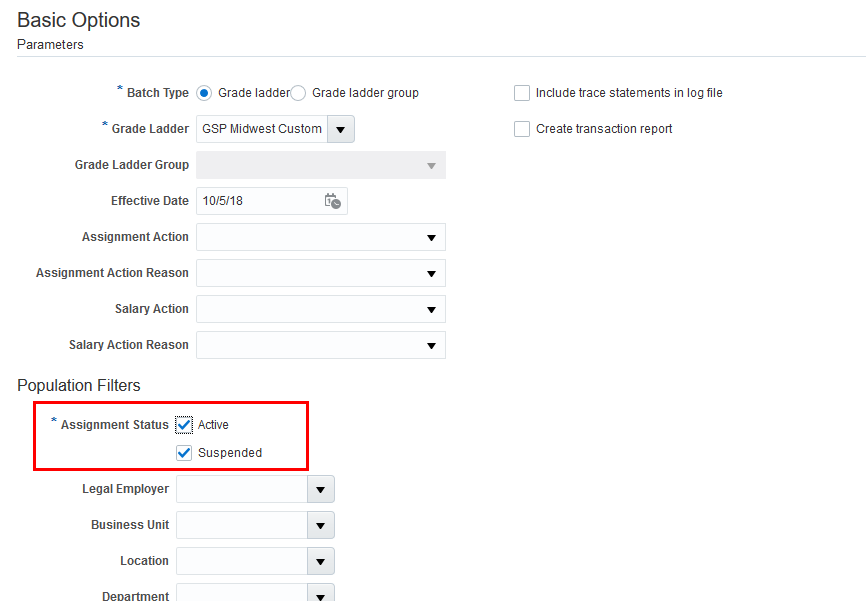Enable Include trace statements in log file
866x601 pixels.
[x=522, y=93]
